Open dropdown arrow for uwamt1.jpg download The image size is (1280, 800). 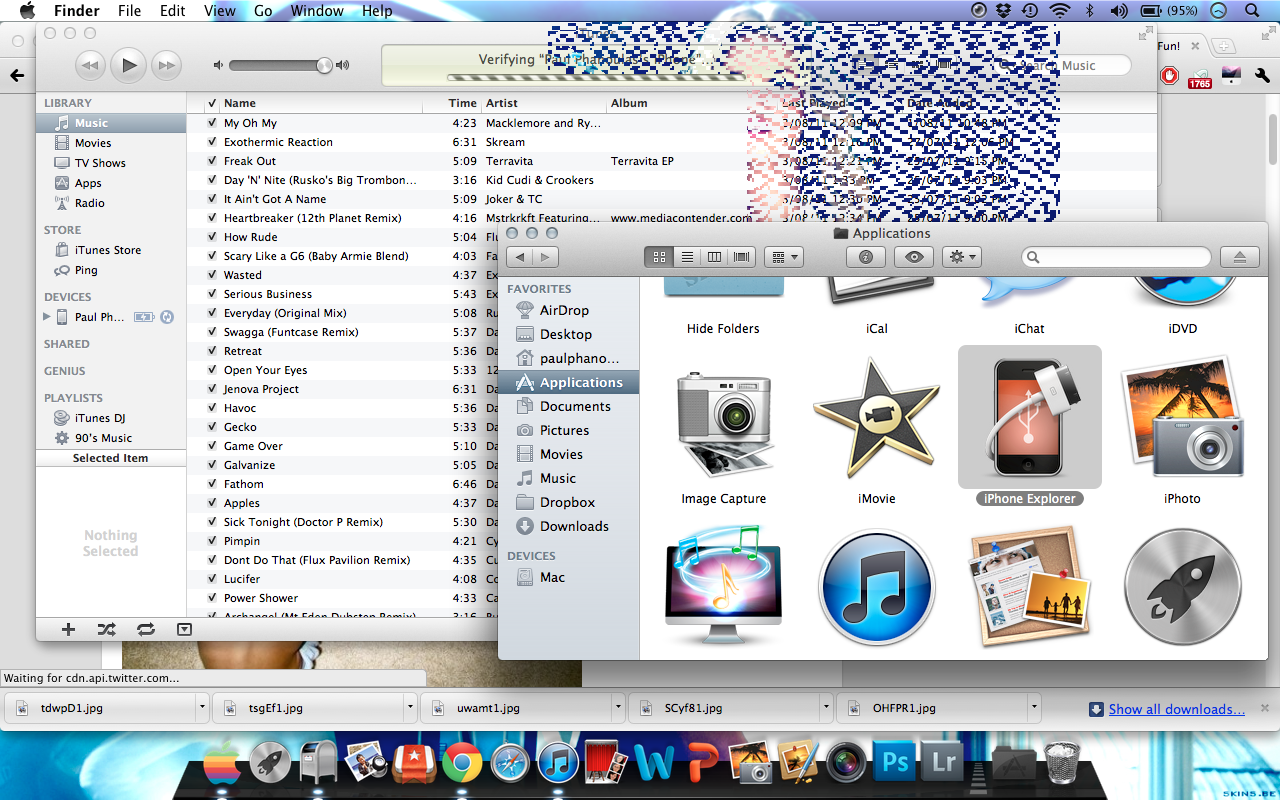[619, 707]
